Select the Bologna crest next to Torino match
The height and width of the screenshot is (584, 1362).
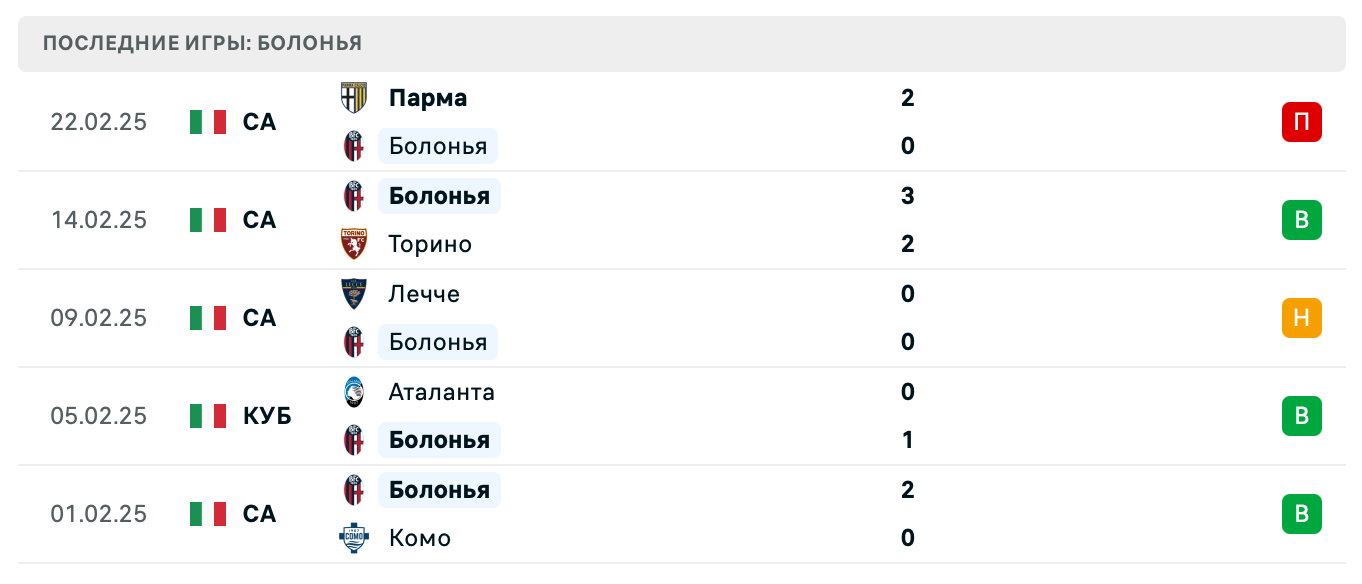pos(354,194)
